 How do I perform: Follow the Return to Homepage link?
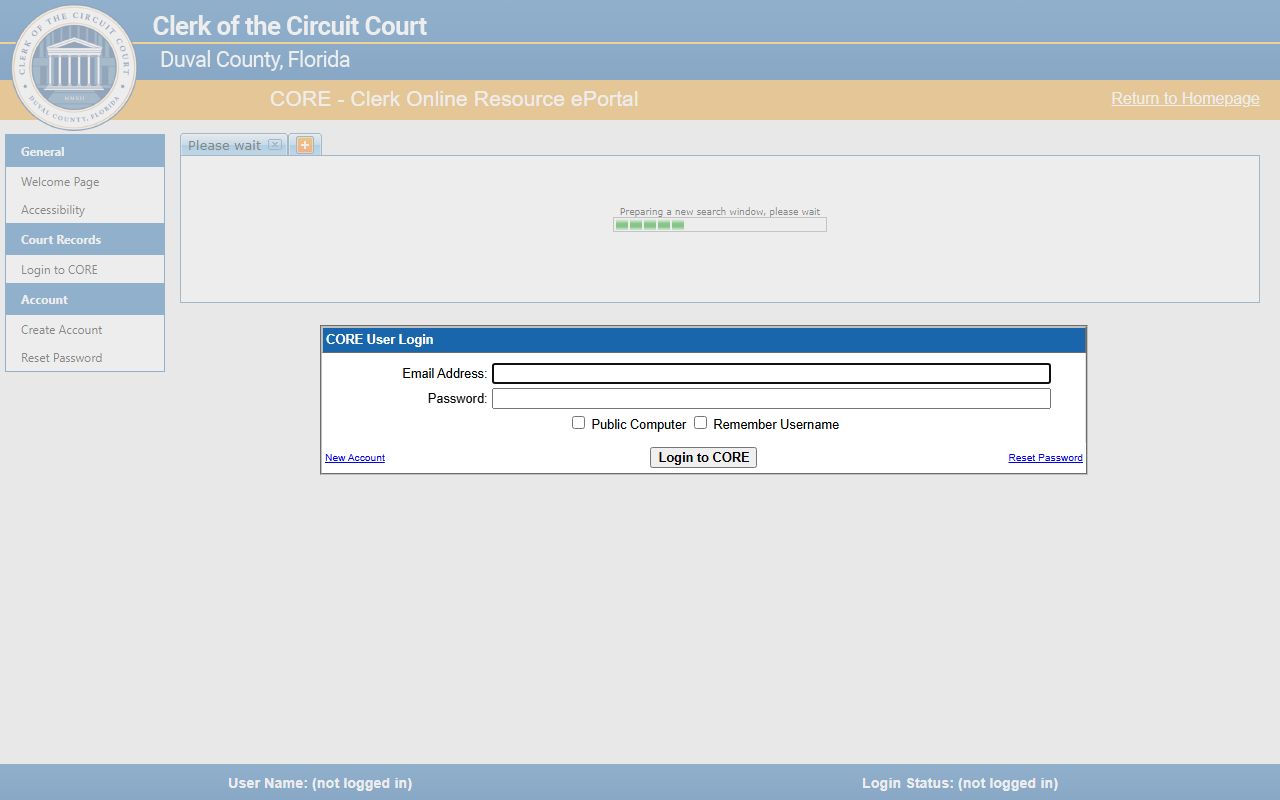click(1185, 98)
